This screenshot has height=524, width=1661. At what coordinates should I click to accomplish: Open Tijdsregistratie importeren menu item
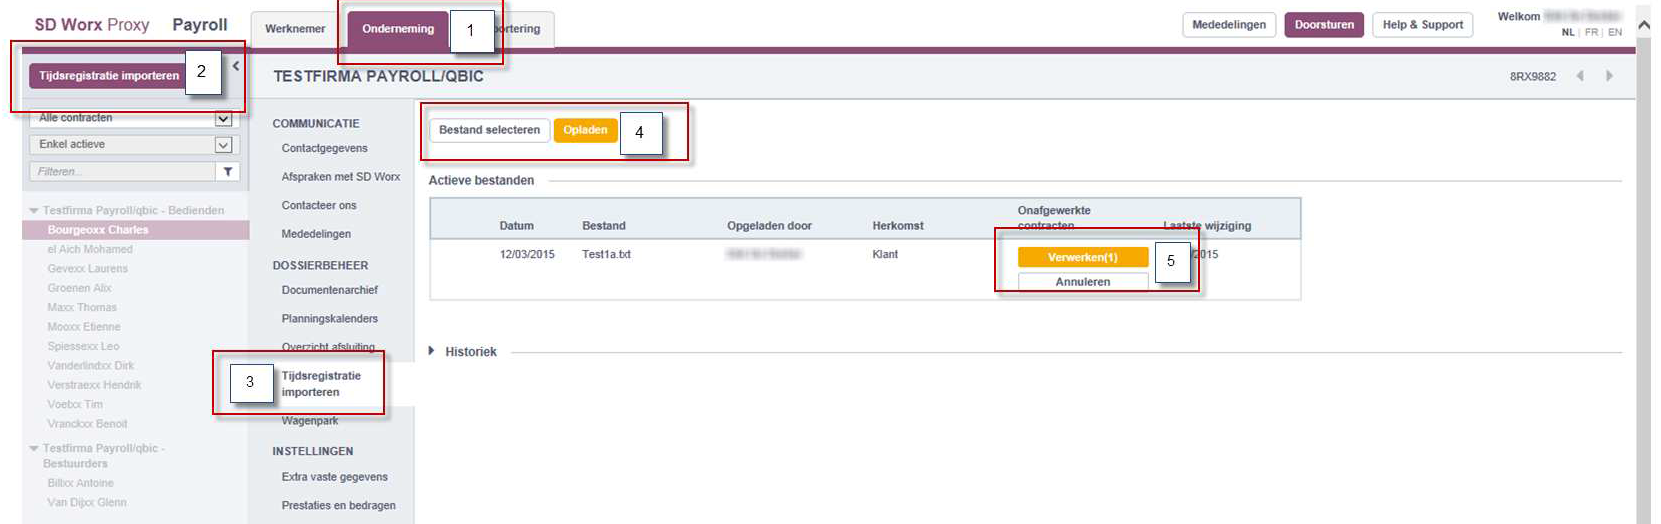coord(320,384)
